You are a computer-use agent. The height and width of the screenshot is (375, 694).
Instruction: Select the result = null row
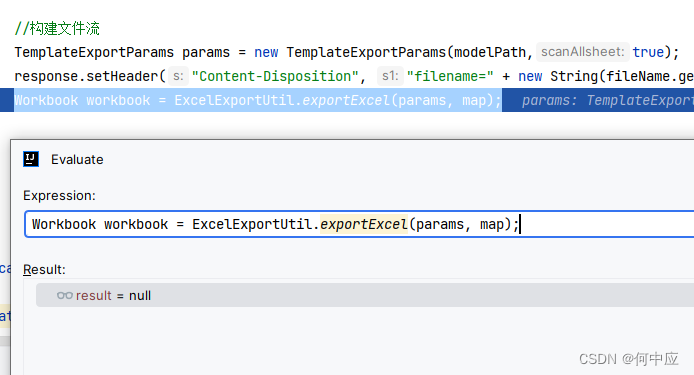(365, 295)
